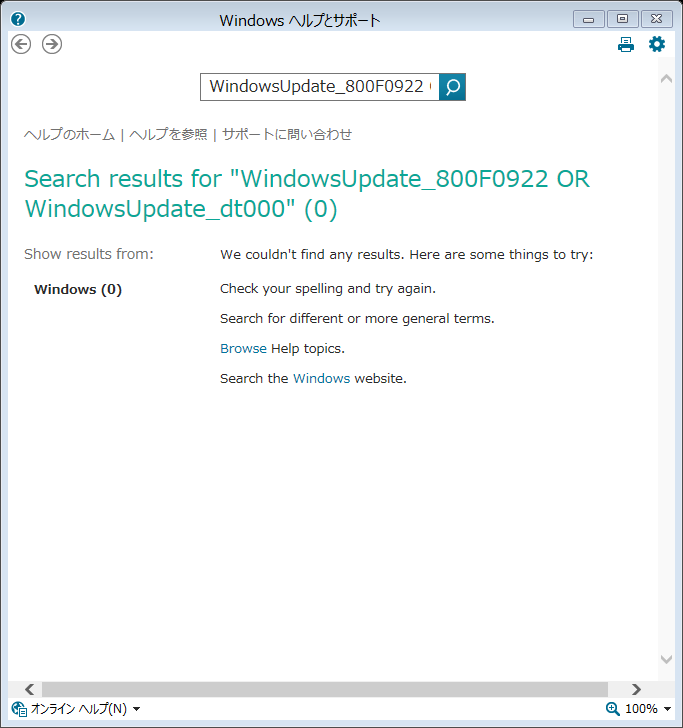Image resolution: width=683 pixels, height=728 pixels.
Task: Focus the help search text box
Action: [320, 87]
